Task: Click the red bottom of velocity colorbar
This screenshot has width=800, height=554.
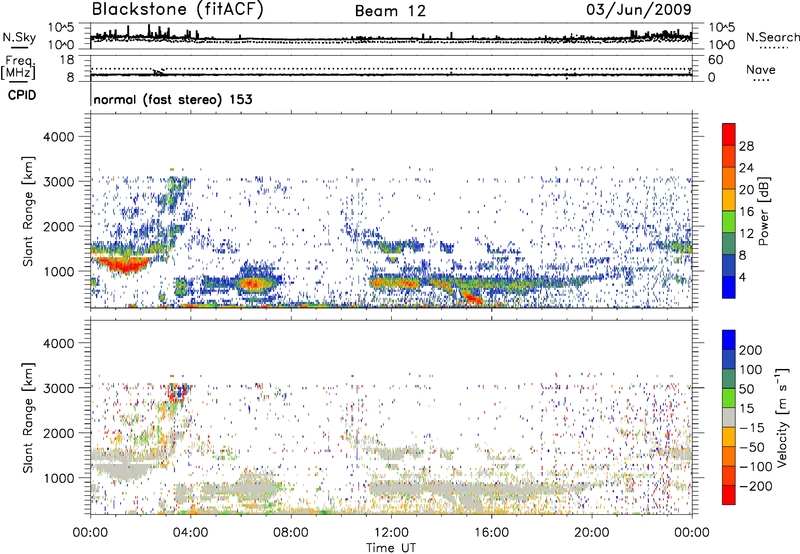Action: point(729,495)
